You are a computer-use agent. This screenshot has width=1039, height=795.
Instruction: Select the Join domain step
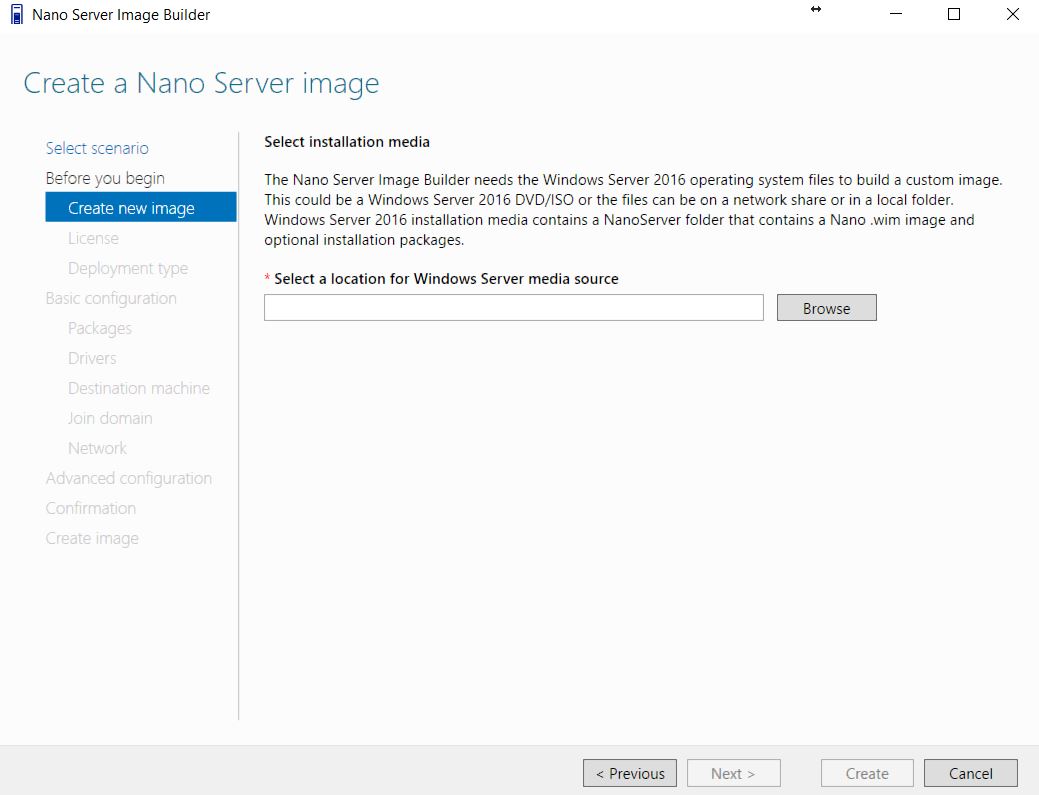pyautogui.click(x=110, y=418)
